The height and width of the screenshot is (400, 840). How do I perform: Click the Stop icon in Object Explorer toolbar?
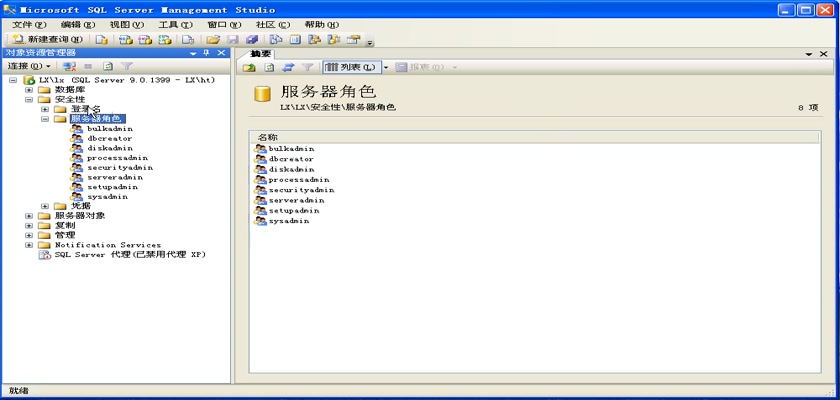tap(88, 66)
